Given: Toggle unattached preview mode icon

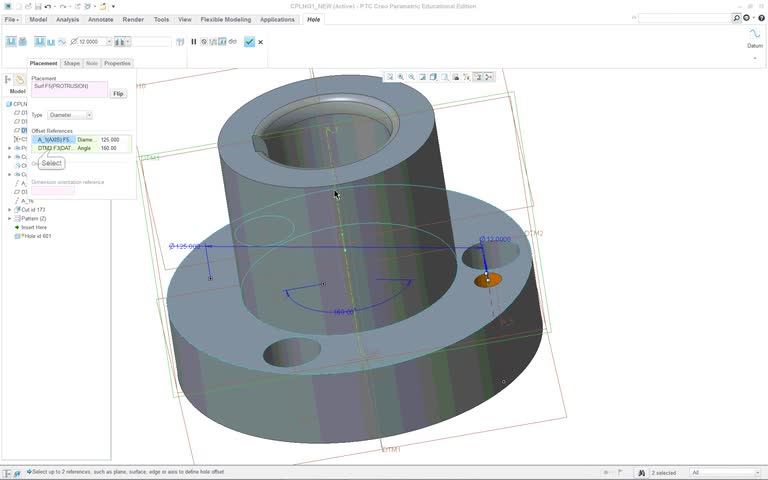Looking at the screenshot, I should coord(213,42).
